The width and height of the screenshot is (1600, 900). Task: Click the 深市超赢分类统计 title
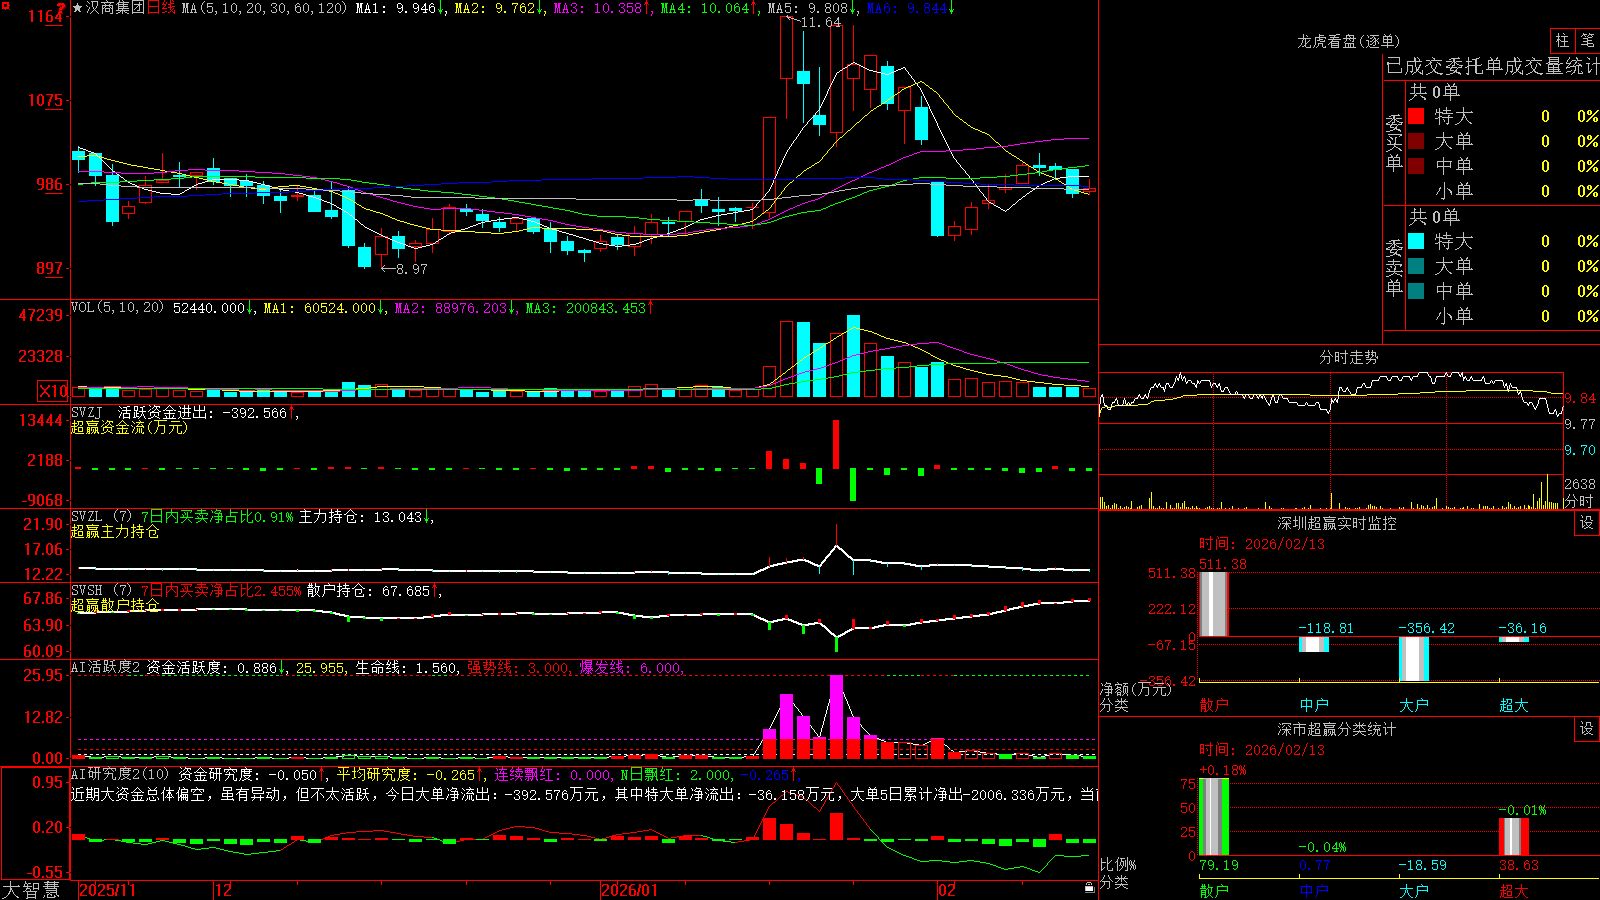(1337, 729)
